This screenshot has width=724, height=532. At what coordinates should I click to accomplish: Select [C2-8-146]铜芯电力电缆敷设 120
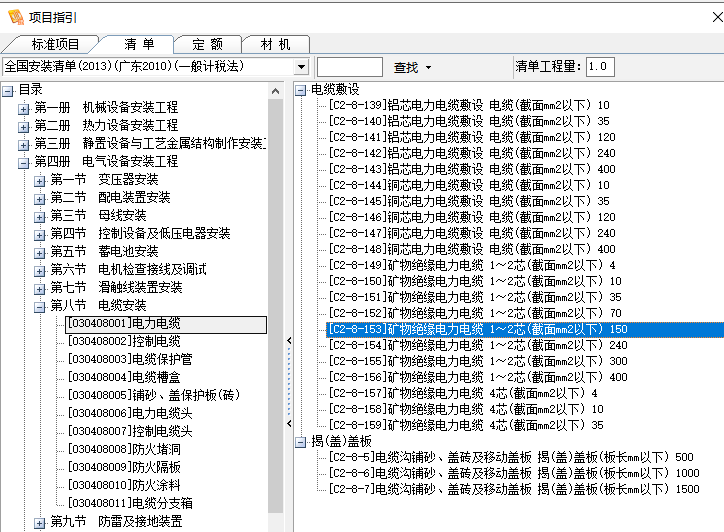[x=472, y=218]
